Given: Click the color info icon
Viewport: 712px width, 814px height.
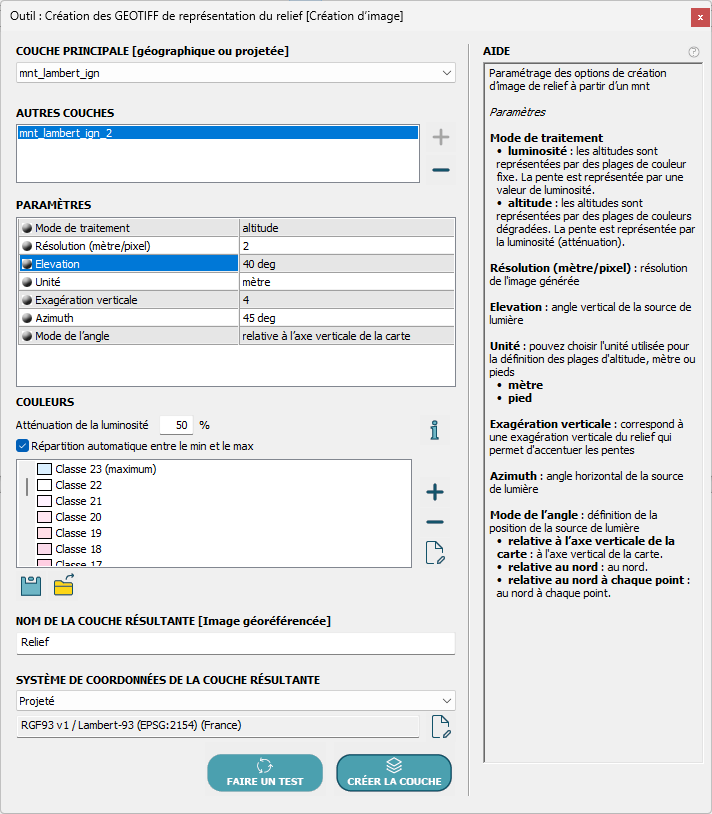Looking at the screenshot, I should coord(434,431).
